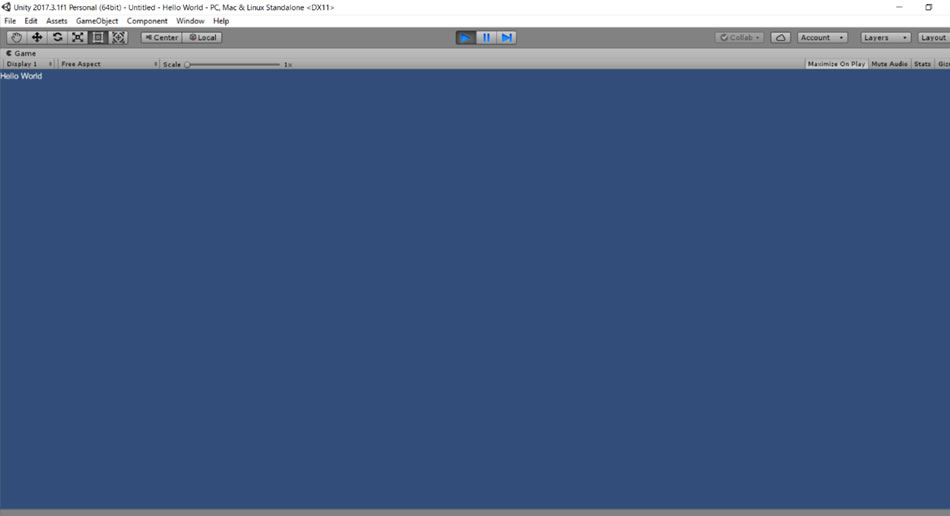Click the Unity logo in title bar
This screenshot has height=516, width=950.
(x=6, y=7)
